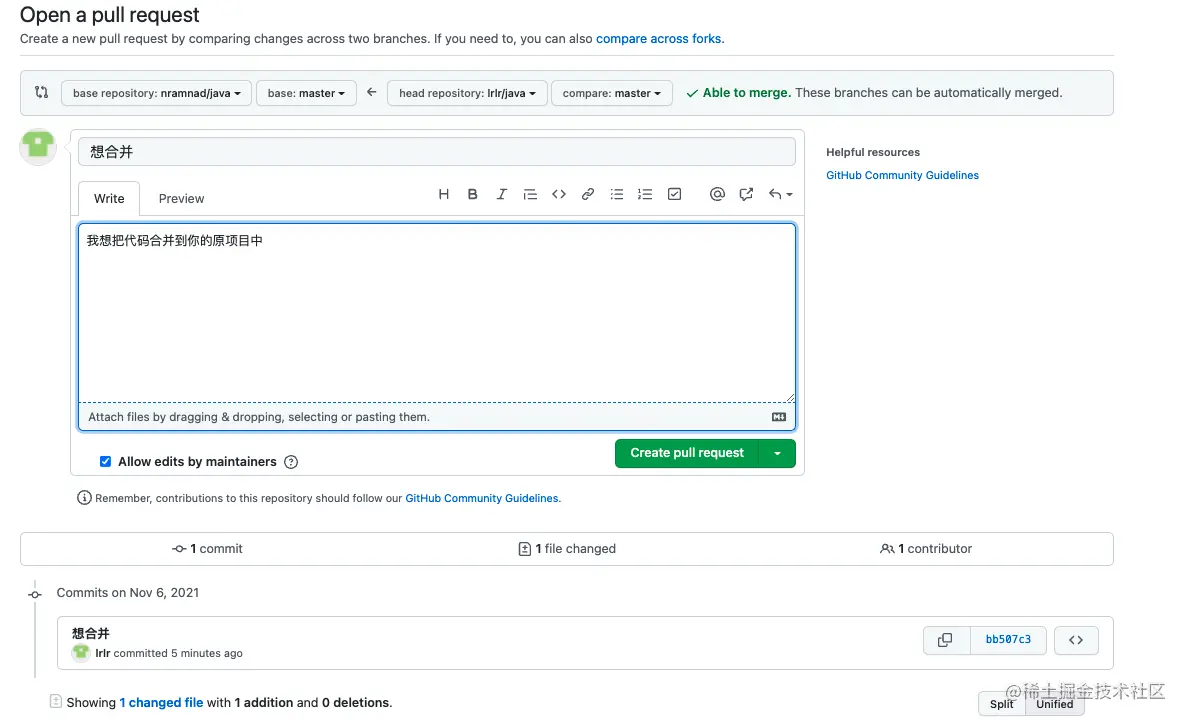Click the committed 5 minutes ago timestamp
The height and width of the screenshot is (722, 1186).
(x=178, y=653)
